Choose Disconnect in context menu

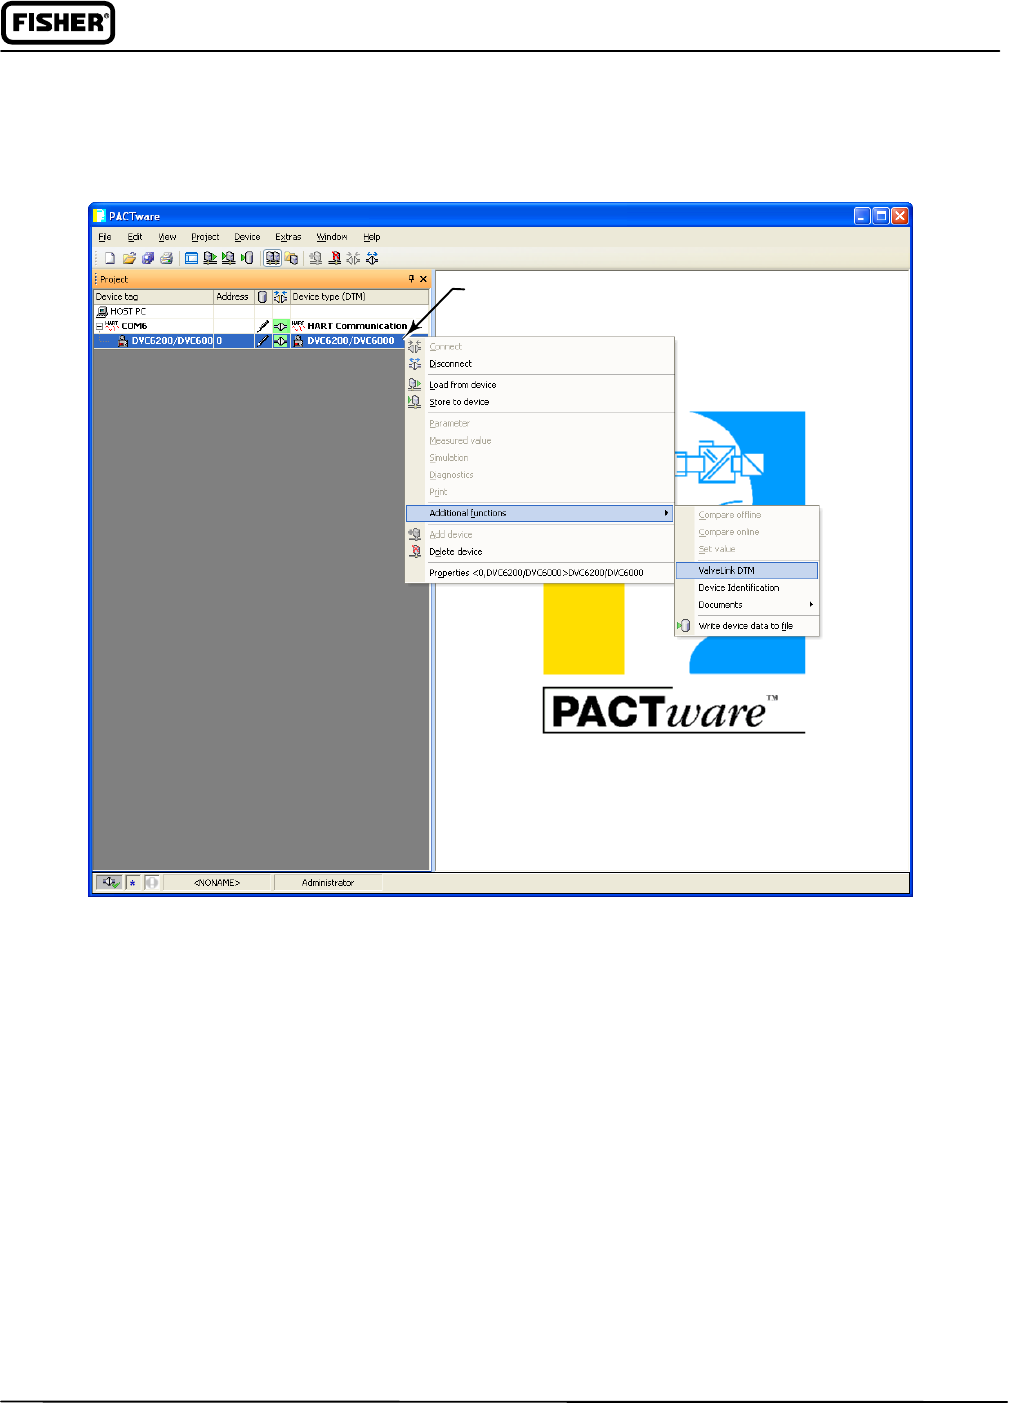[540, 364]
